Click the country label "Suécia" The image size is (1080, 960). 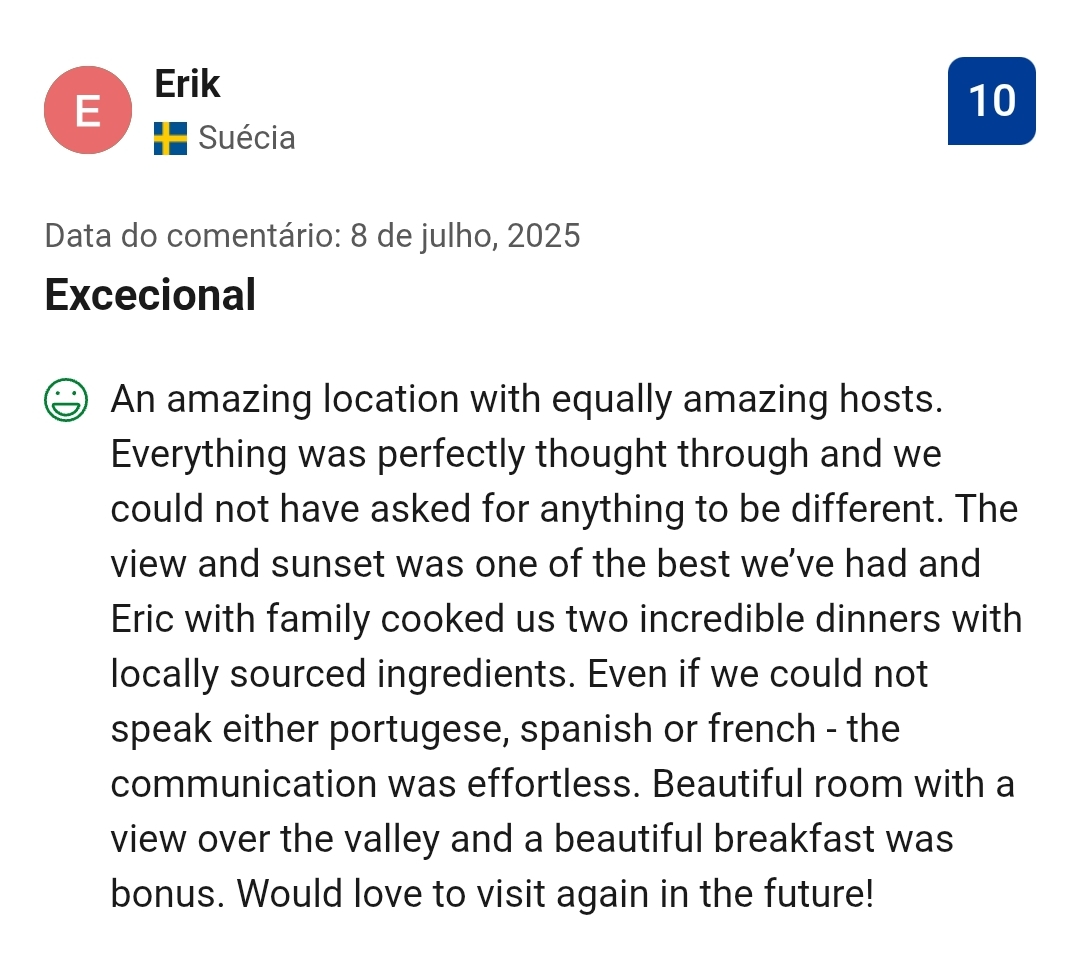pyautogui.click(x=247, y=138)
